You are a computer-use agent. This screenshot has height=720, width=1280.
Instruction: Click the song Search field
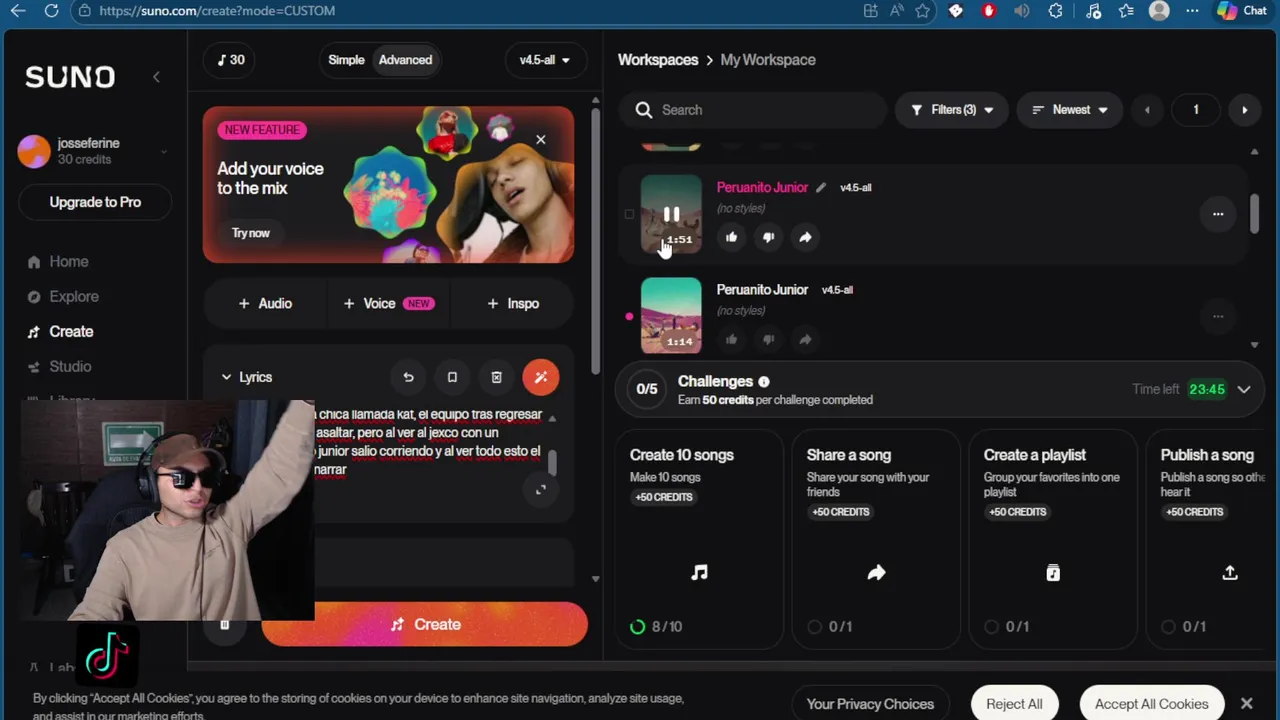[752, 110]
